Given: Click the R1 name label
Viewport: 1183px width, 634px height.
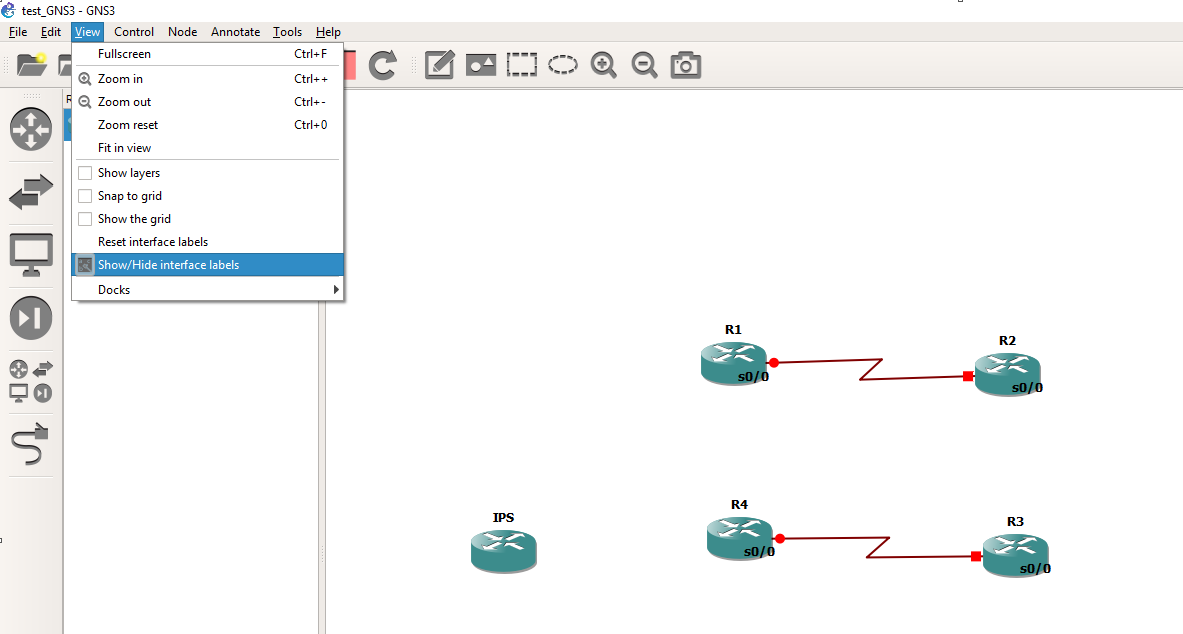Looking at the screenshot, I should click(x=733, y=330).
